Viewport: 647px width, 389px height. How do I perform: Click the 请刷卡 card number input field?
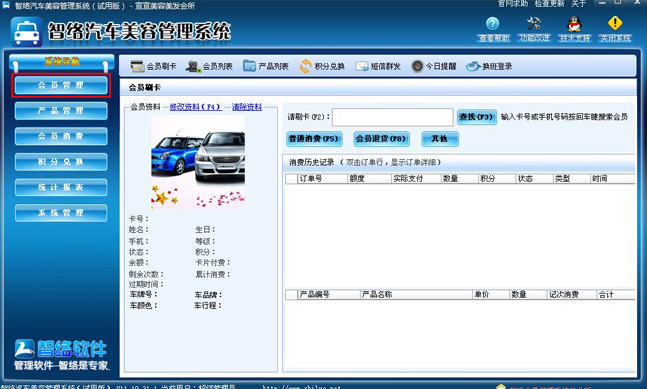tap(392, 117)
